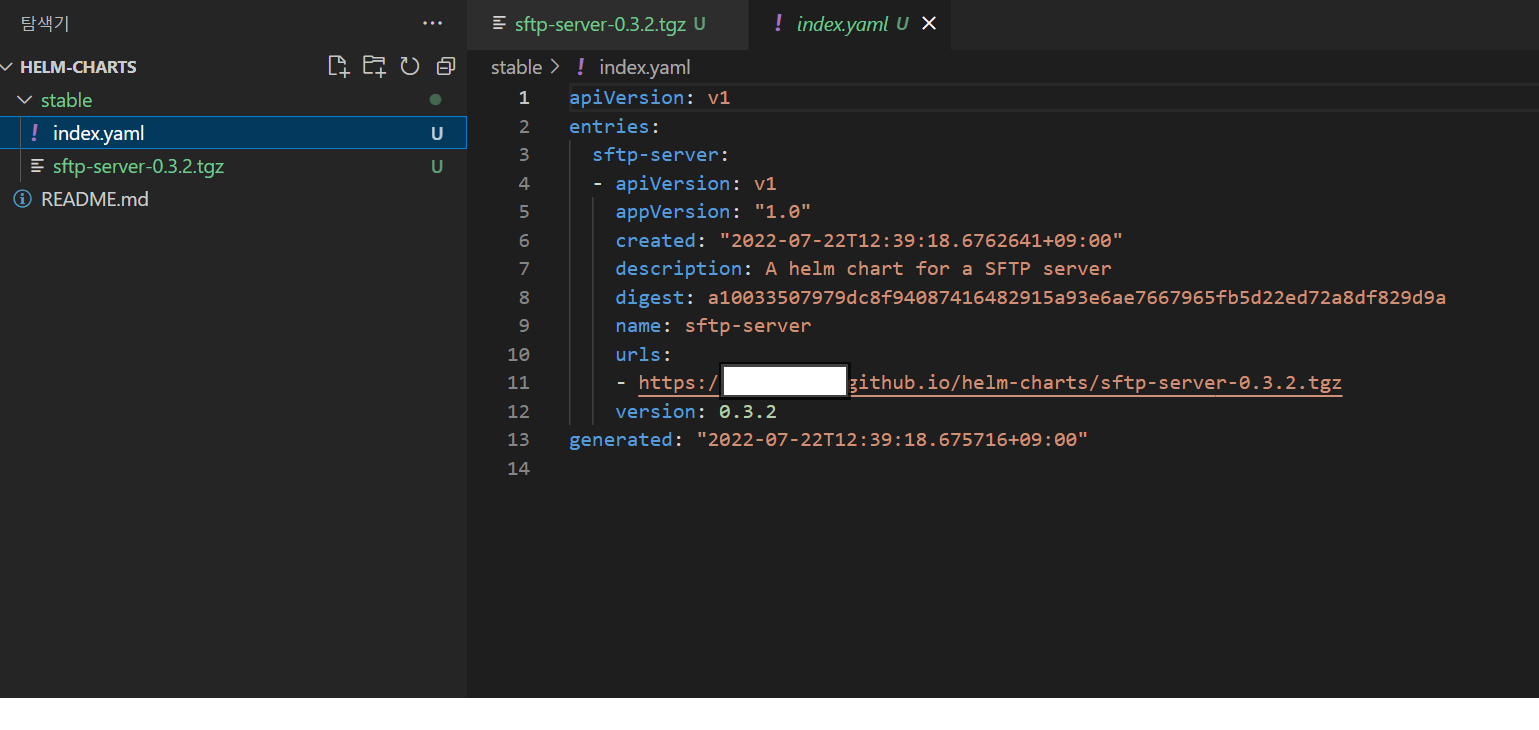
Task: Collapse all folders with the collapse icon
Action: point(445,67)
